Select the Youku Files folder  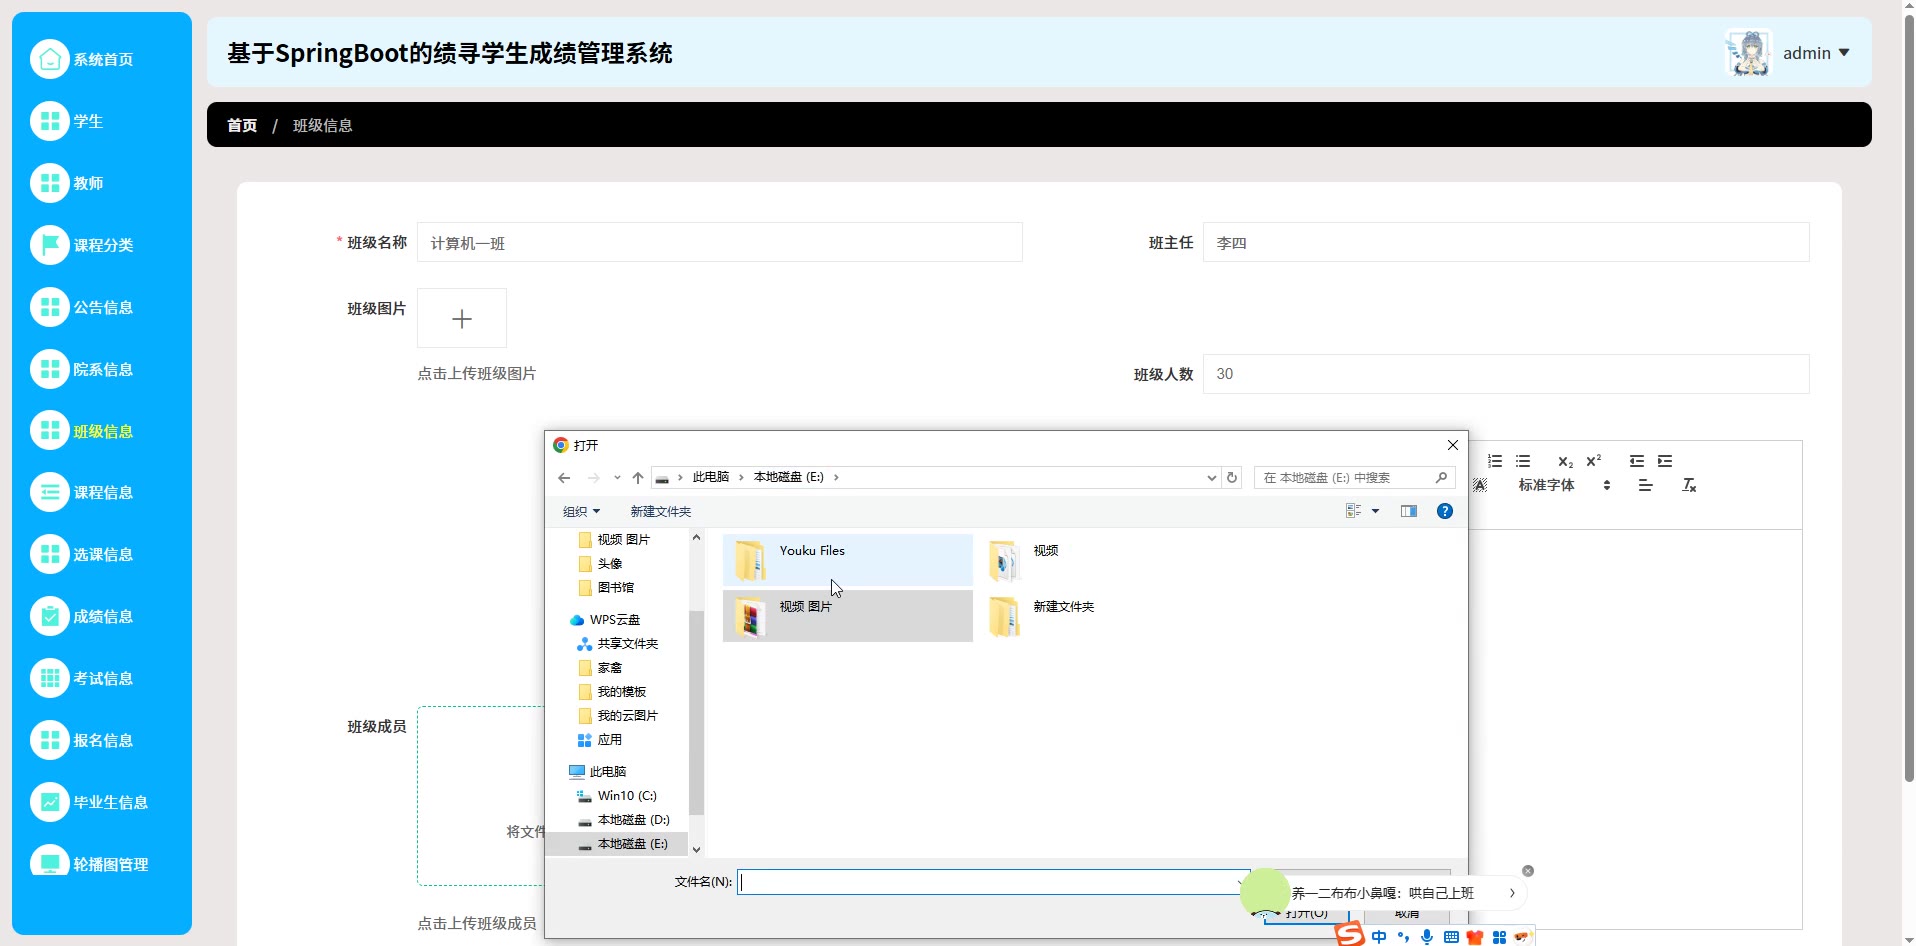tap(848, 560)
